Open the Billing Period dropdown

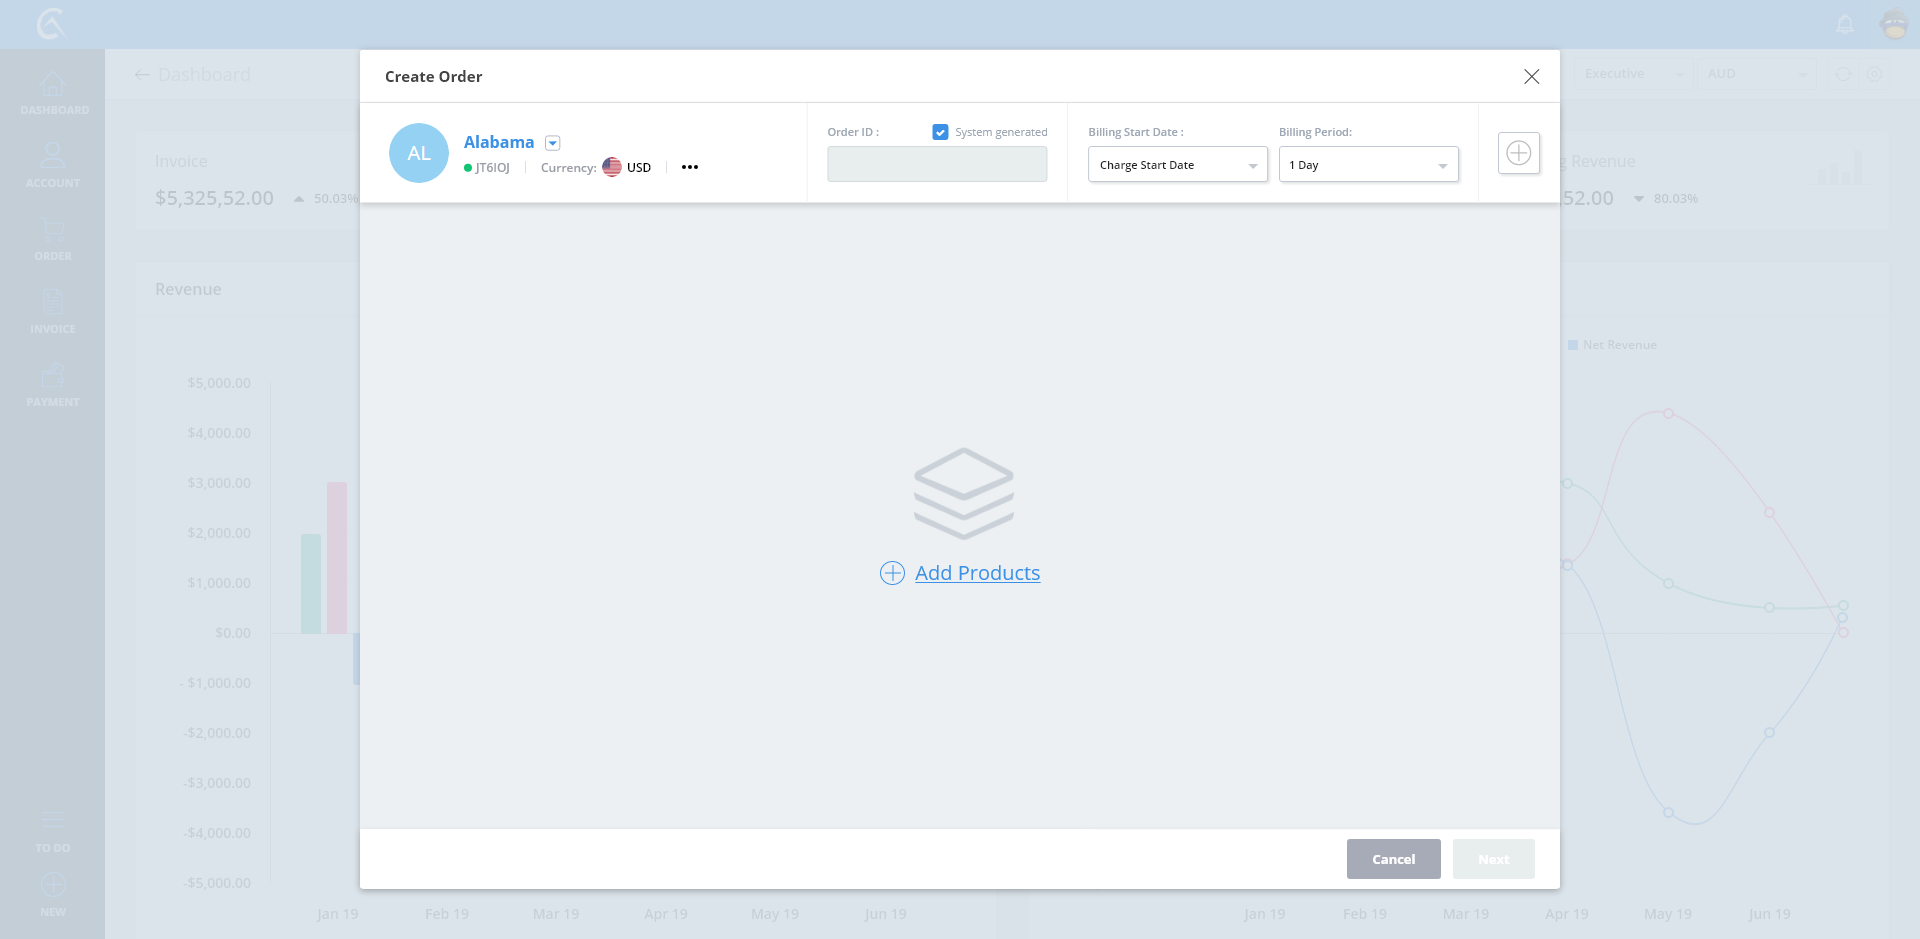point(1368,165)
